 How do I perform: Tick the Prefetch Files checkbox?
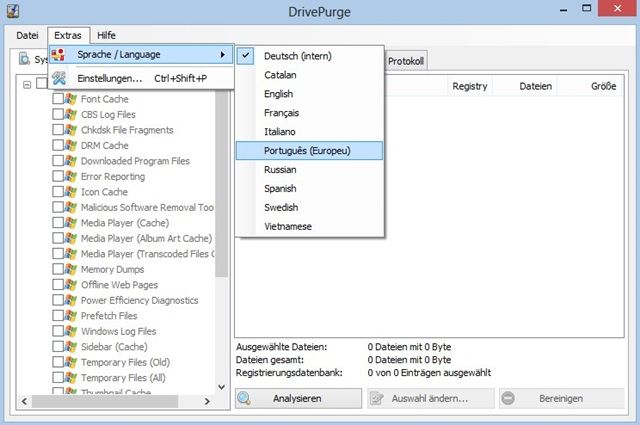(x=58, y=315)
